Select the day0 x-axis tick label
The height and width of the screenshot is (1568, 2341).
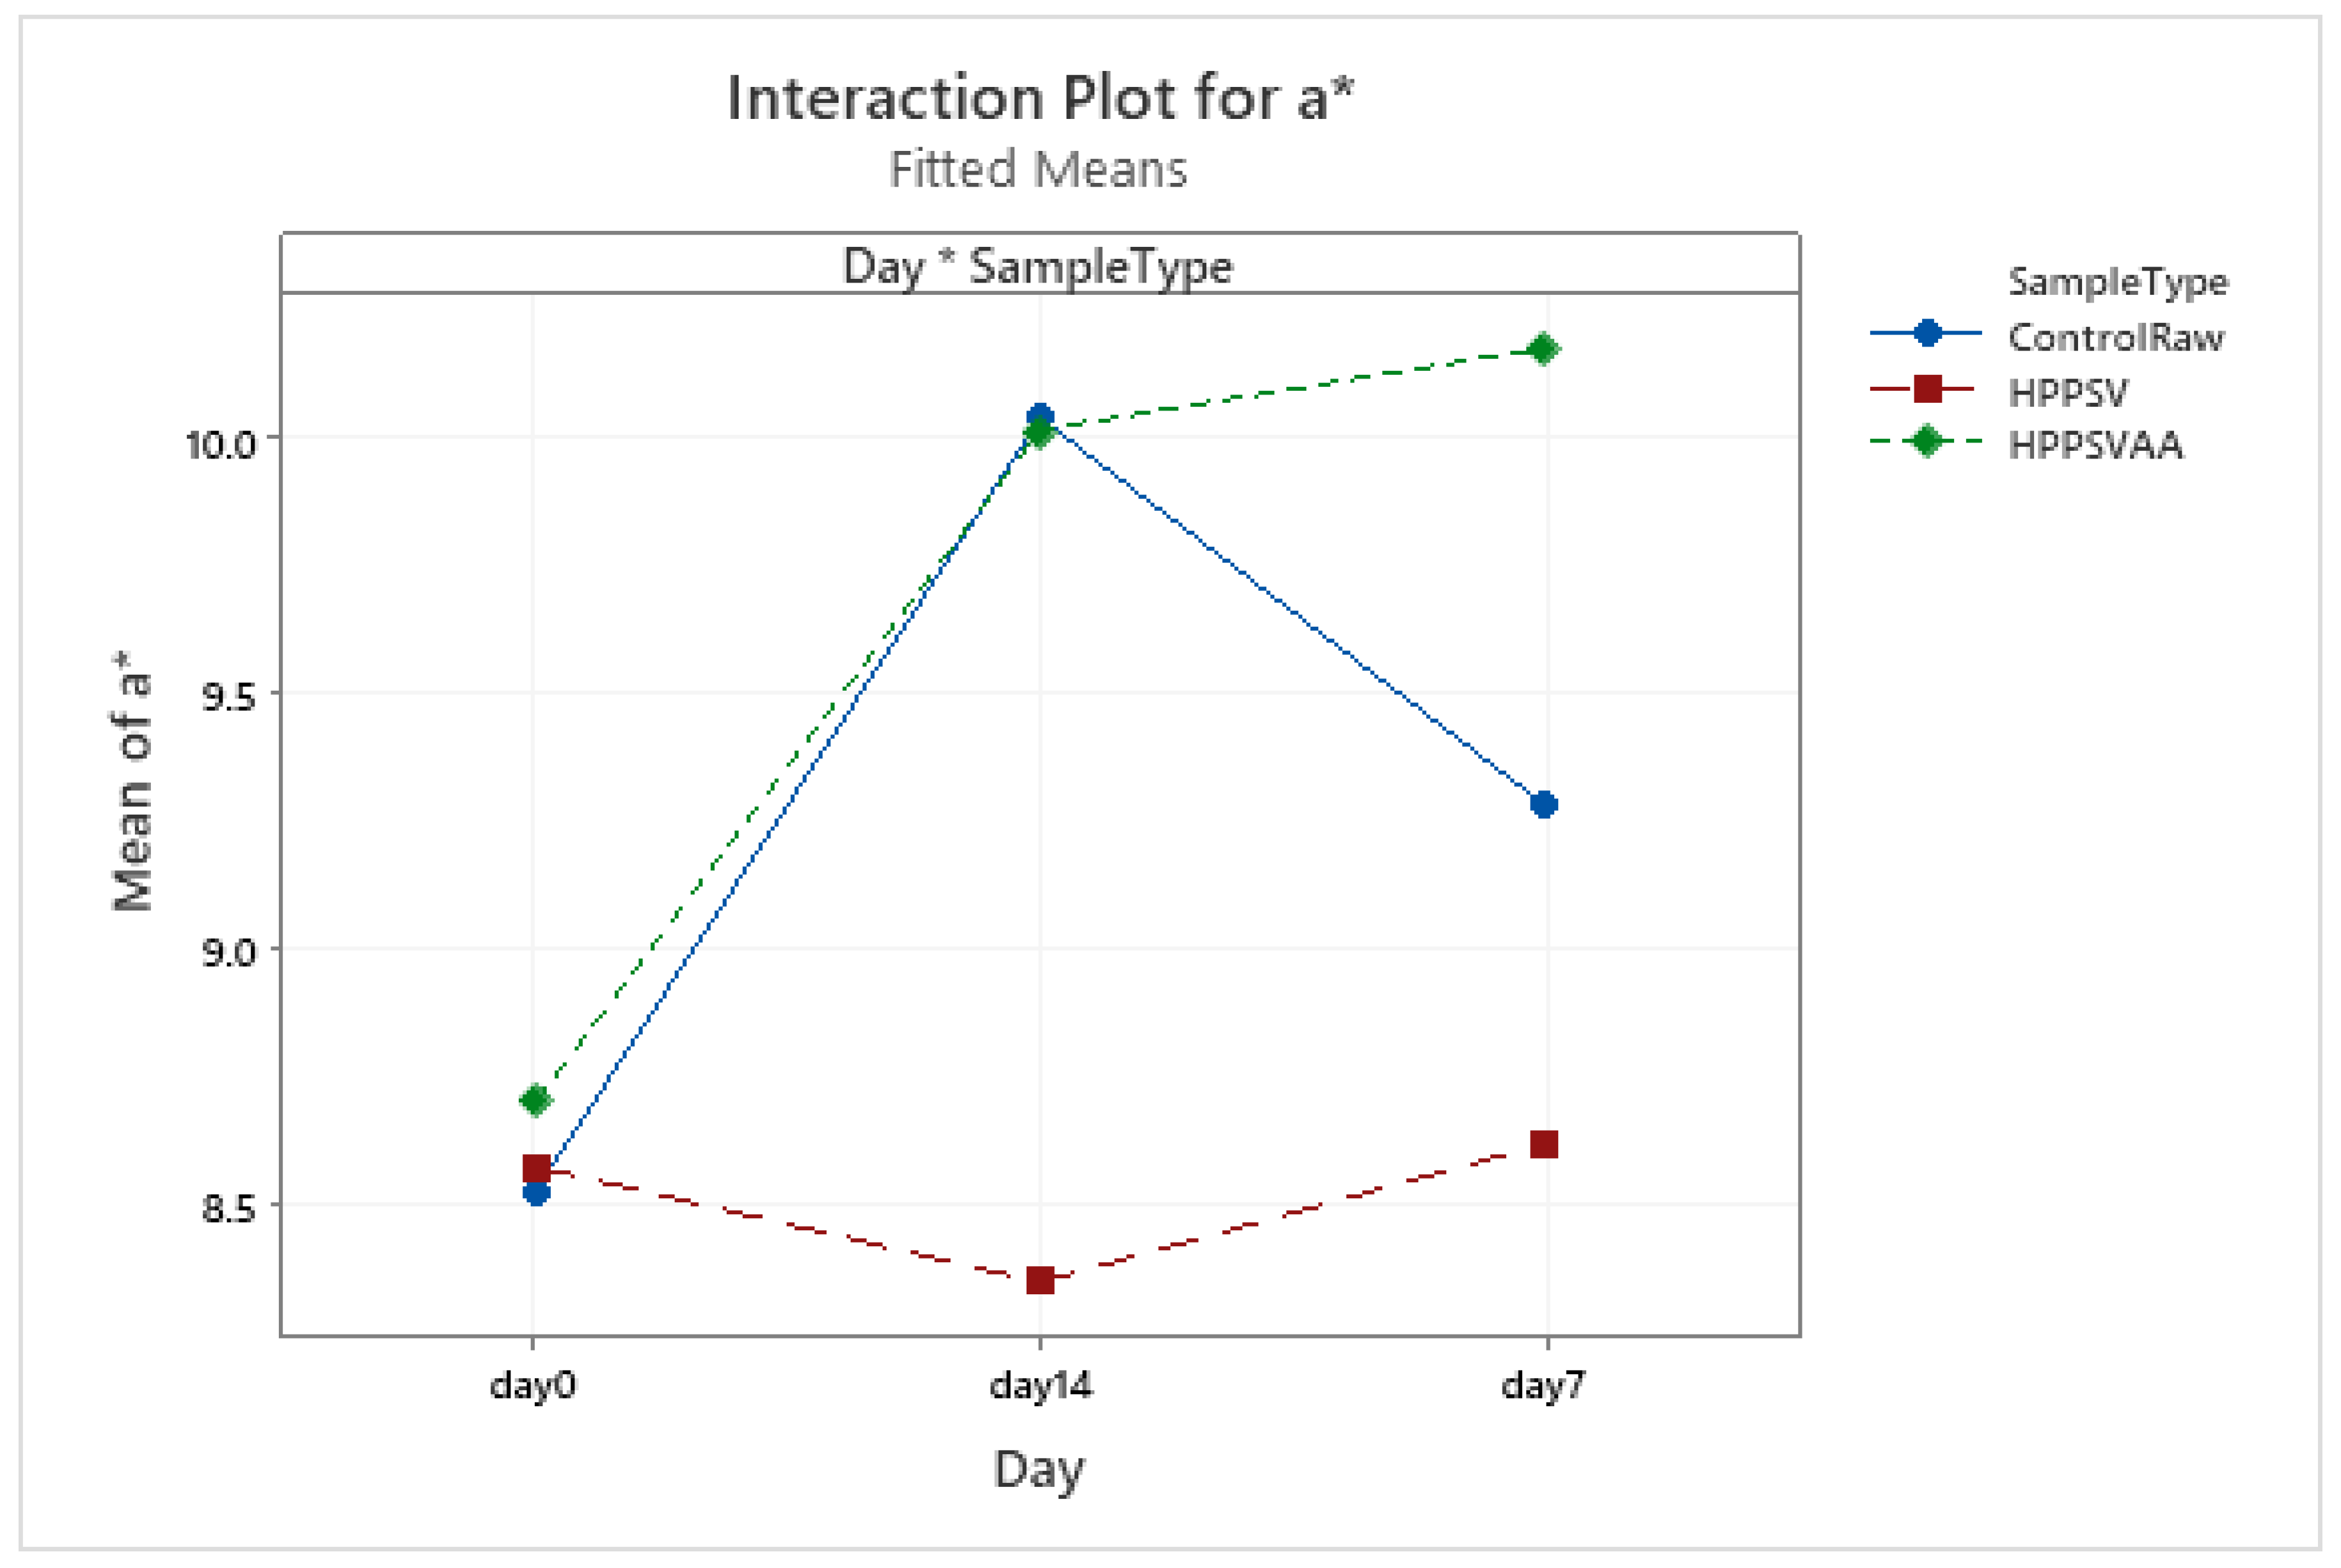(x=532, y=1386)
